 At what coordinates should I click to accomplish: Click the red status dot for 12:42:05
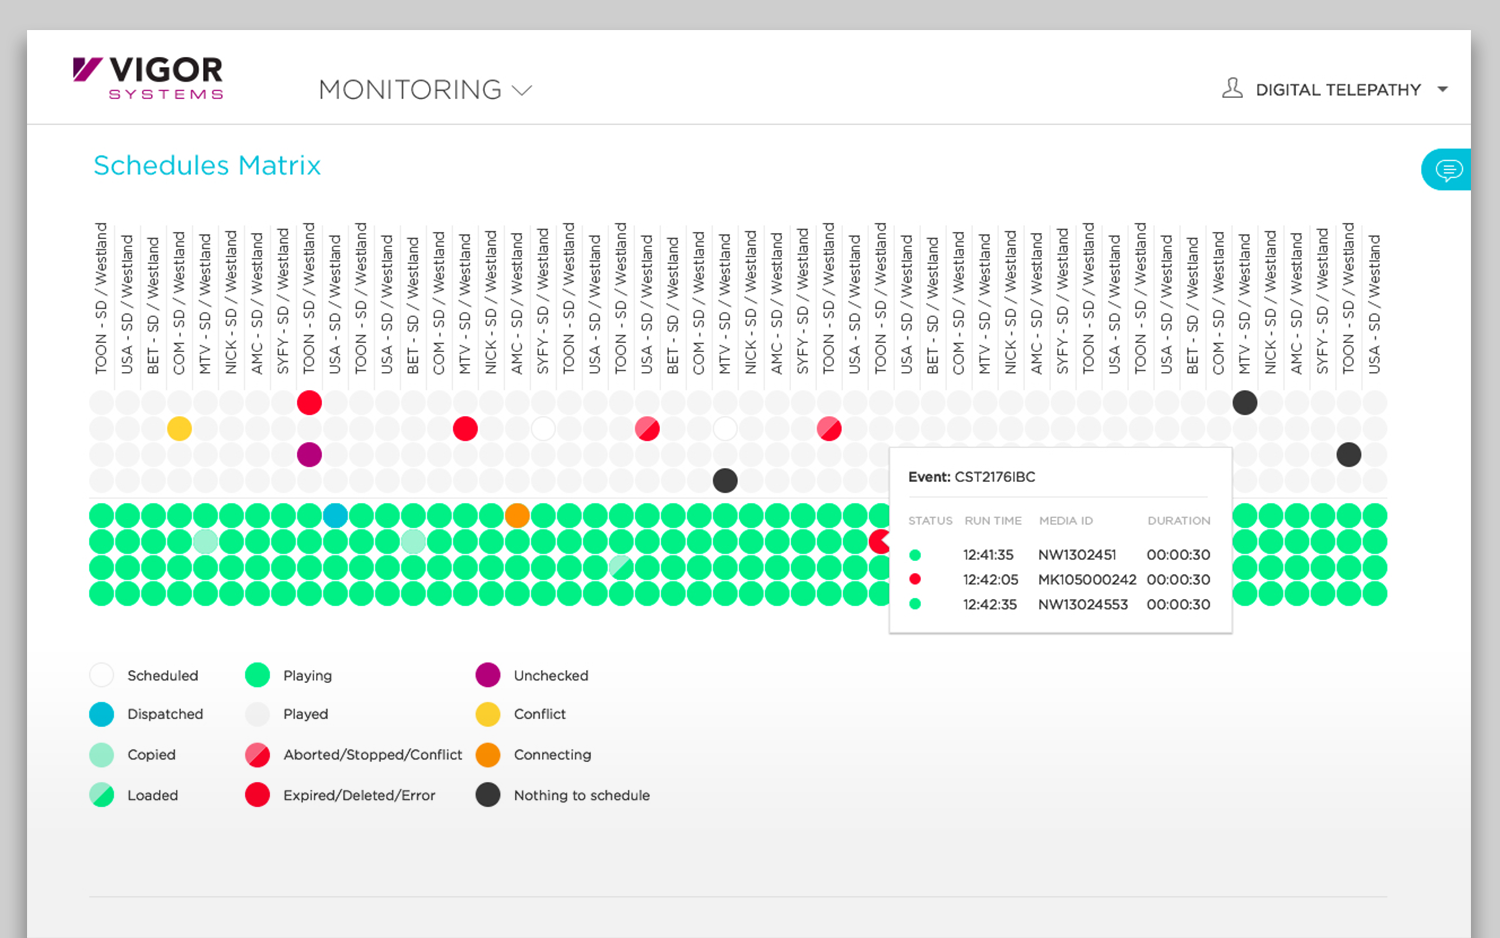click(915, 580)
